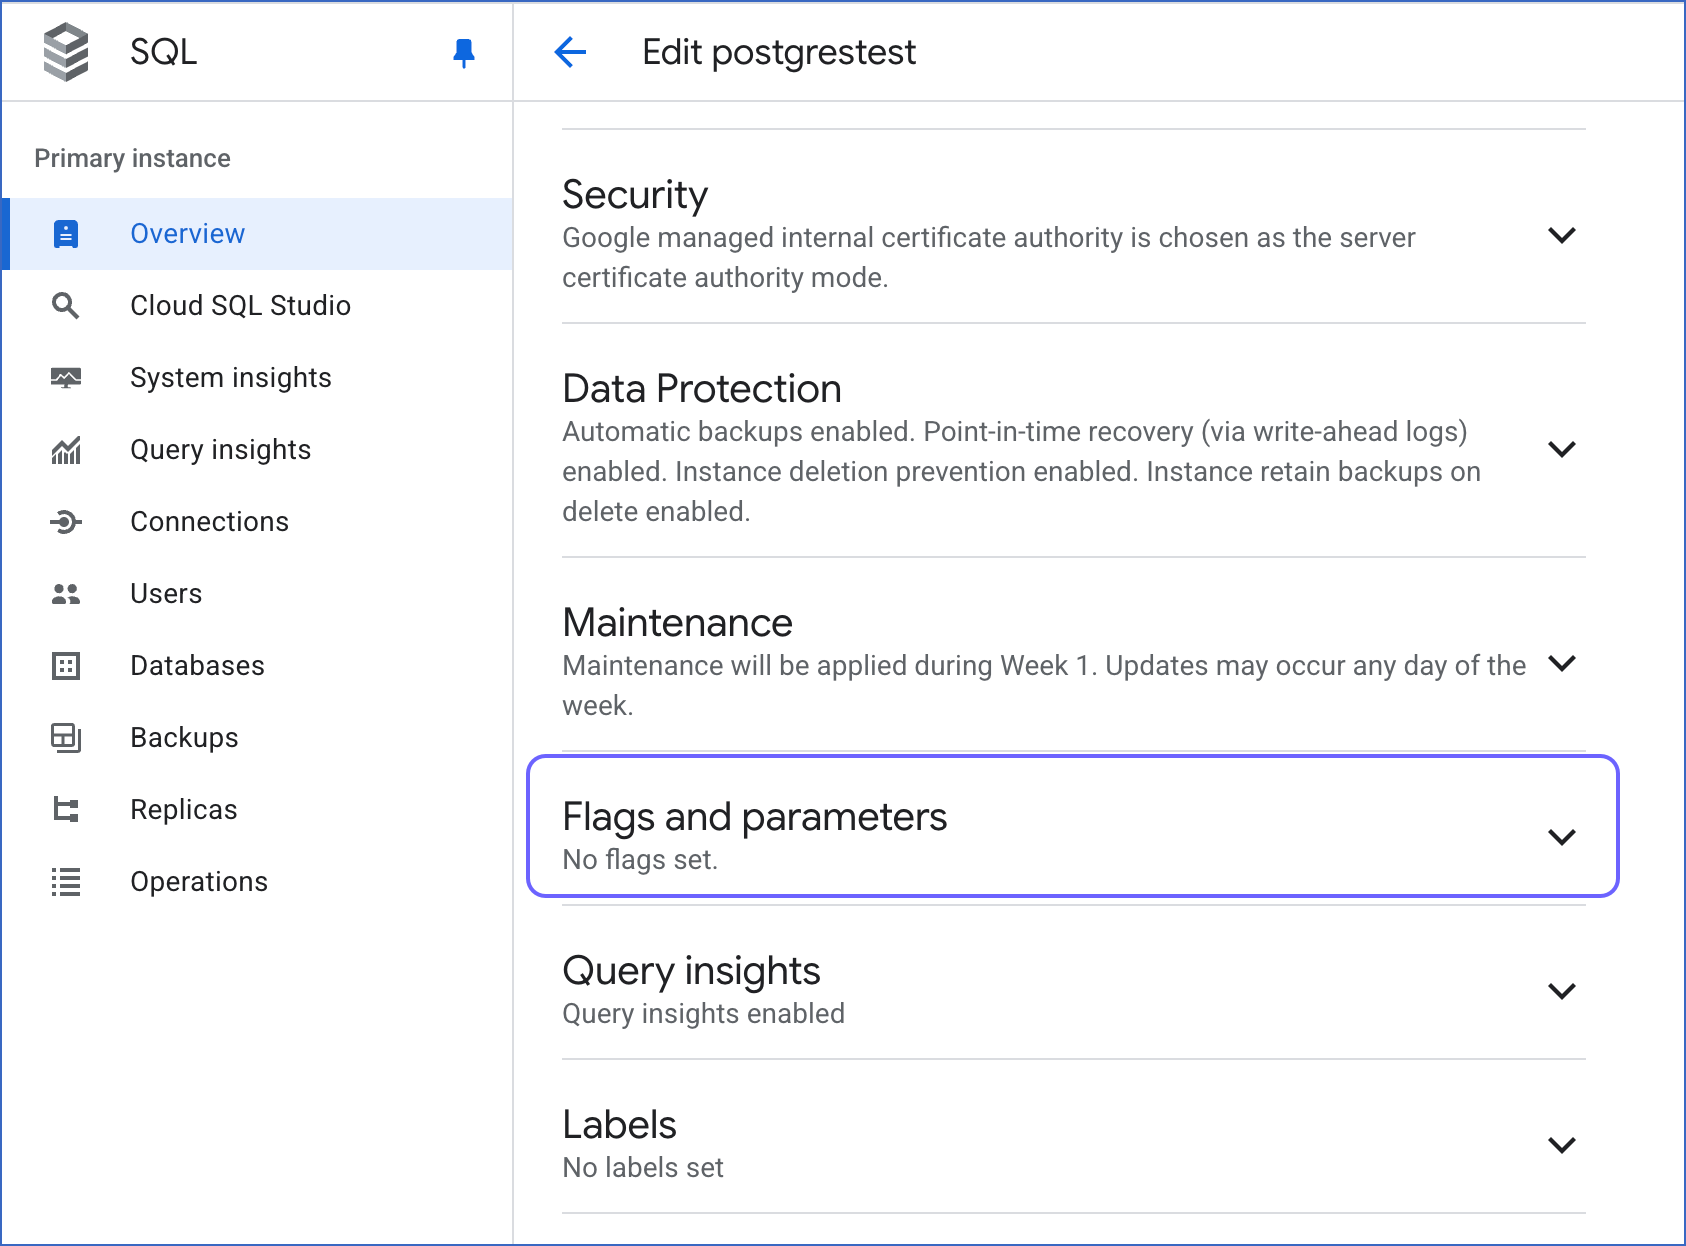Expand the Data Protection section chevron
The image size is (1686, 1246).
click(1562, 449)
